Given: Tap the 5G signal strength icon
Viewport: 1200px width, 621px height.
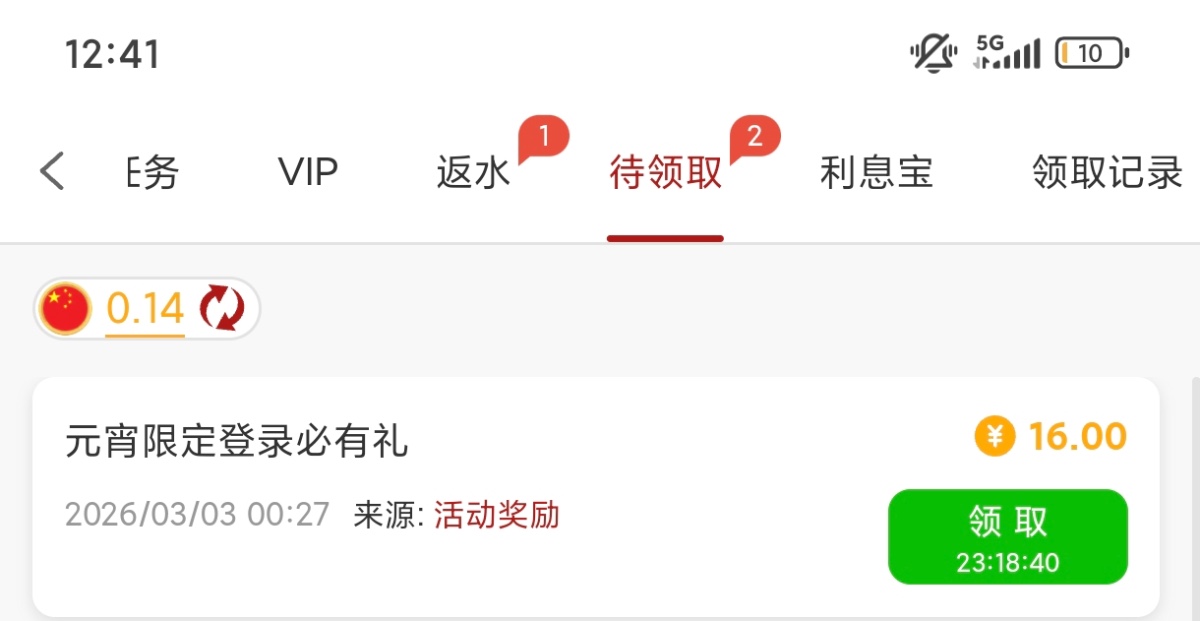Looking at the screenshot, I should (x=1007, y=52).
